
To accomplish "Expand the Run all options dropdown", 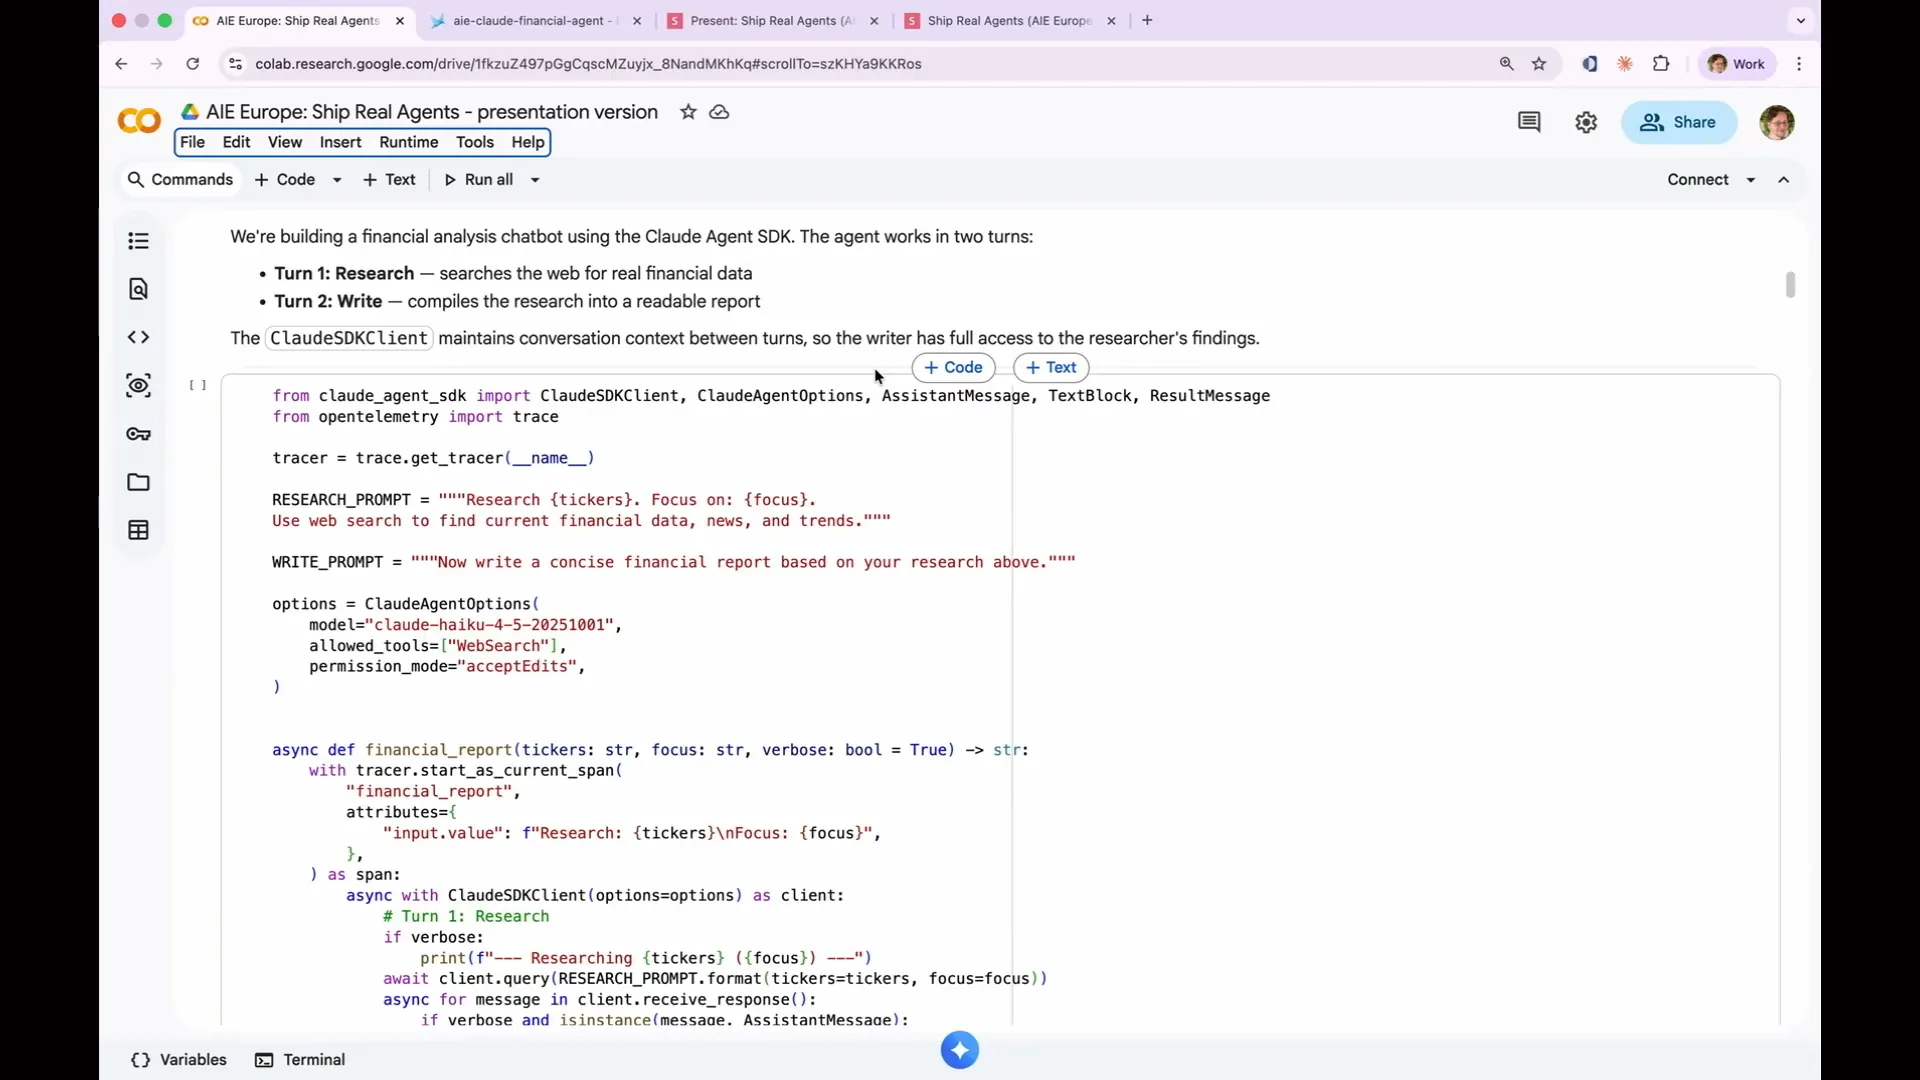I will pos(535,180).
